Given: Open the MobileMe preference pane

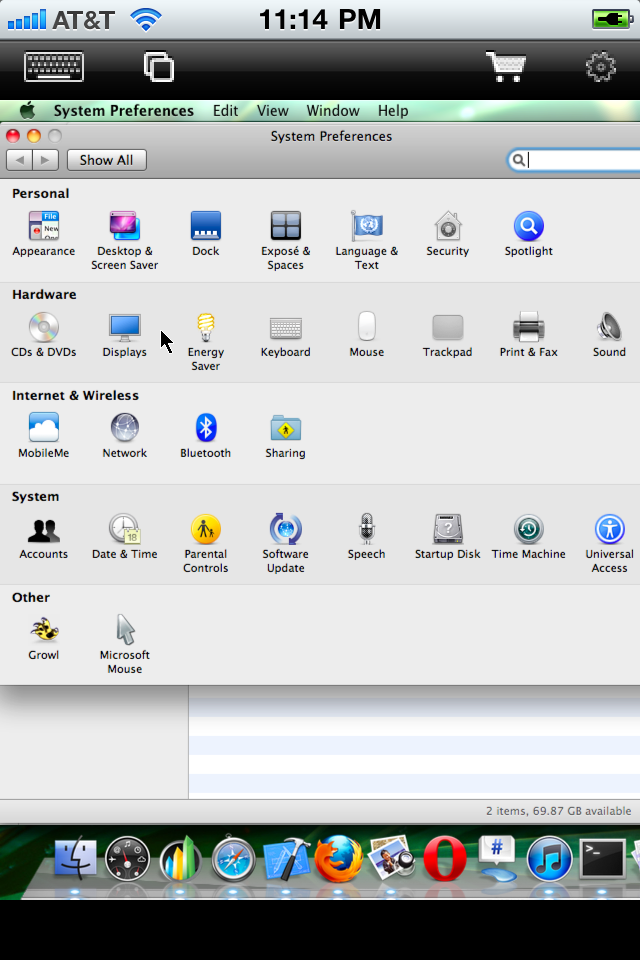Looking at the screenshot, I should tap(43, 436).
